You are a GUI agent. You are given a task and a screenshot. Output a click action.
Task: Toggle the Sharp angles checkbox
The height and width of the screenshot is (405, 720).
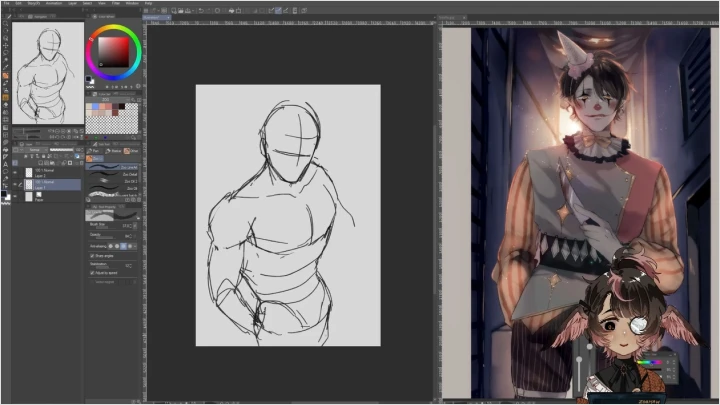click(93, 255)
